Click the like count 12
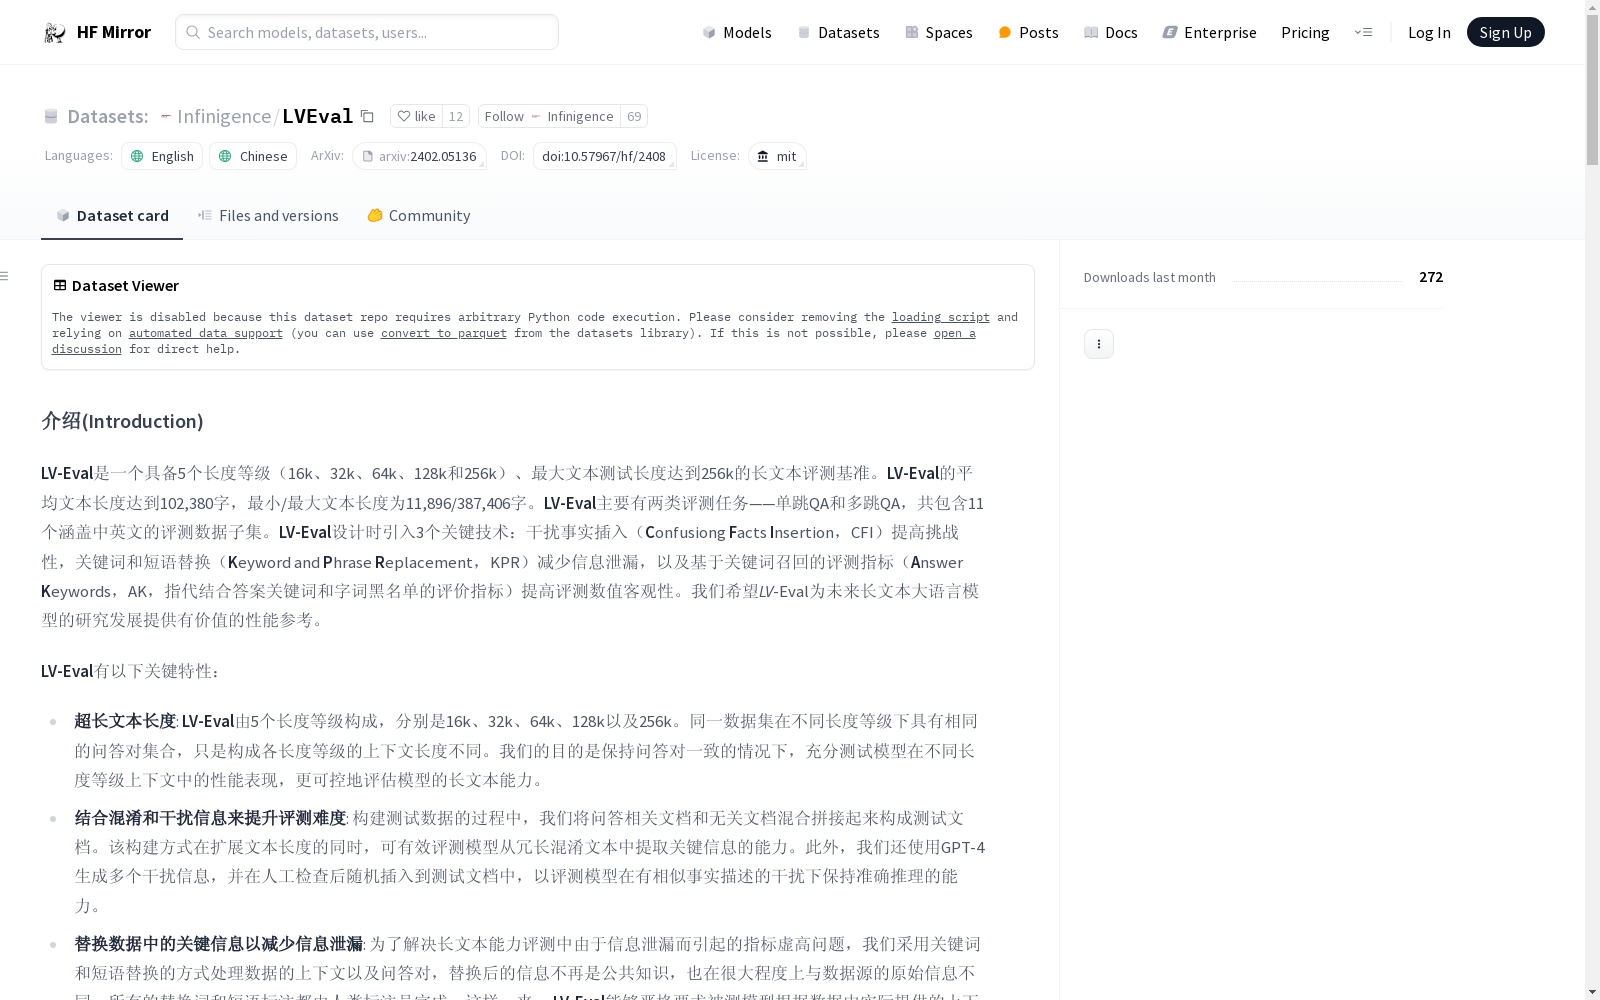 [x=456, y=116]
